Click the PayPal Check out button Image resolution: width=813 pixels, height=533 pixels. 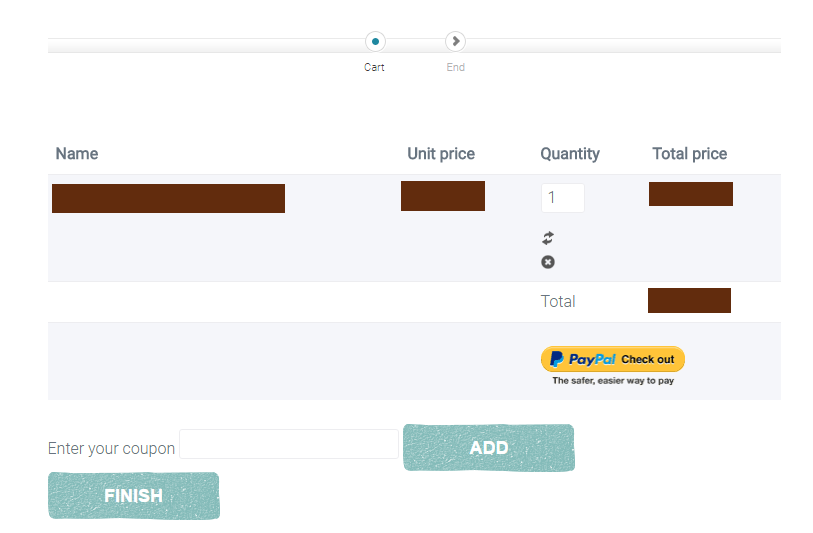612,359
